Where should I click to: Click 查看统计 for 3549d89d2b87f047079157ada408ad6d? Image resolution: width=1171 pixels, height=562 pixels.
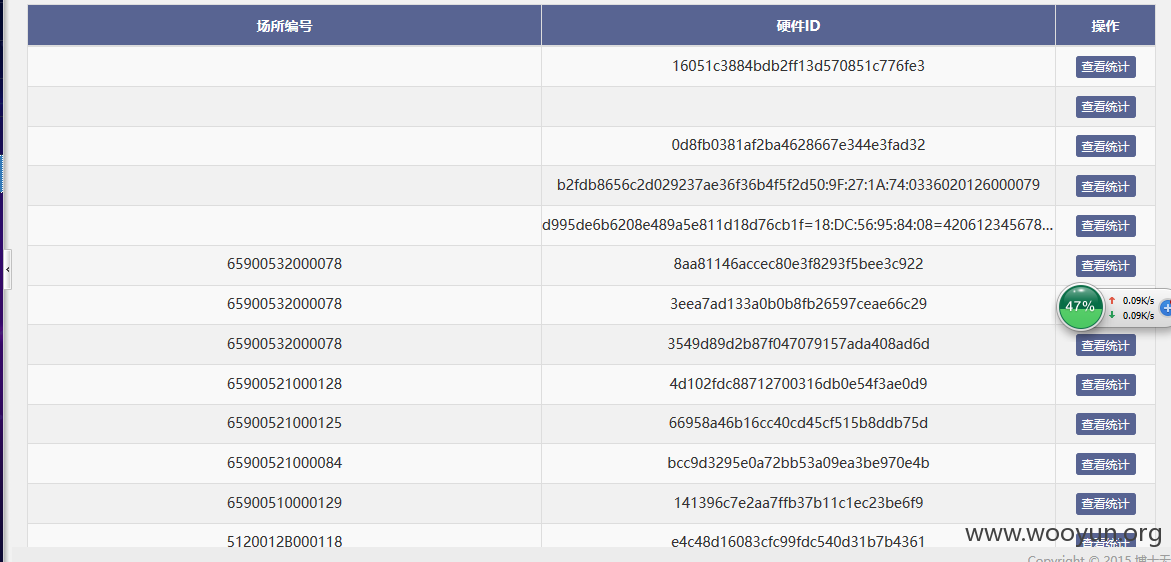point(1105,345)
